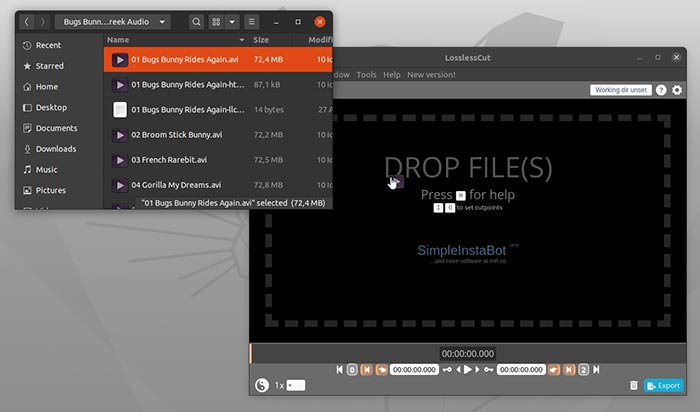Screen dimensions: 700x412
Task: Toggle the yin-yang invert segments icon
Action: pyautogui.click(x=262, y=385)
